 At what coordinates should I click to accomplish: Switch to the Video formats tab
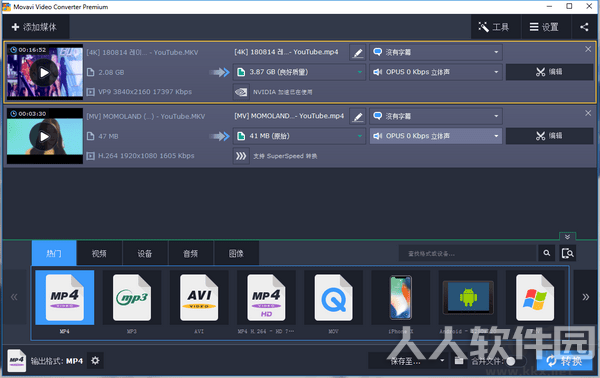[x=99, y=253]
